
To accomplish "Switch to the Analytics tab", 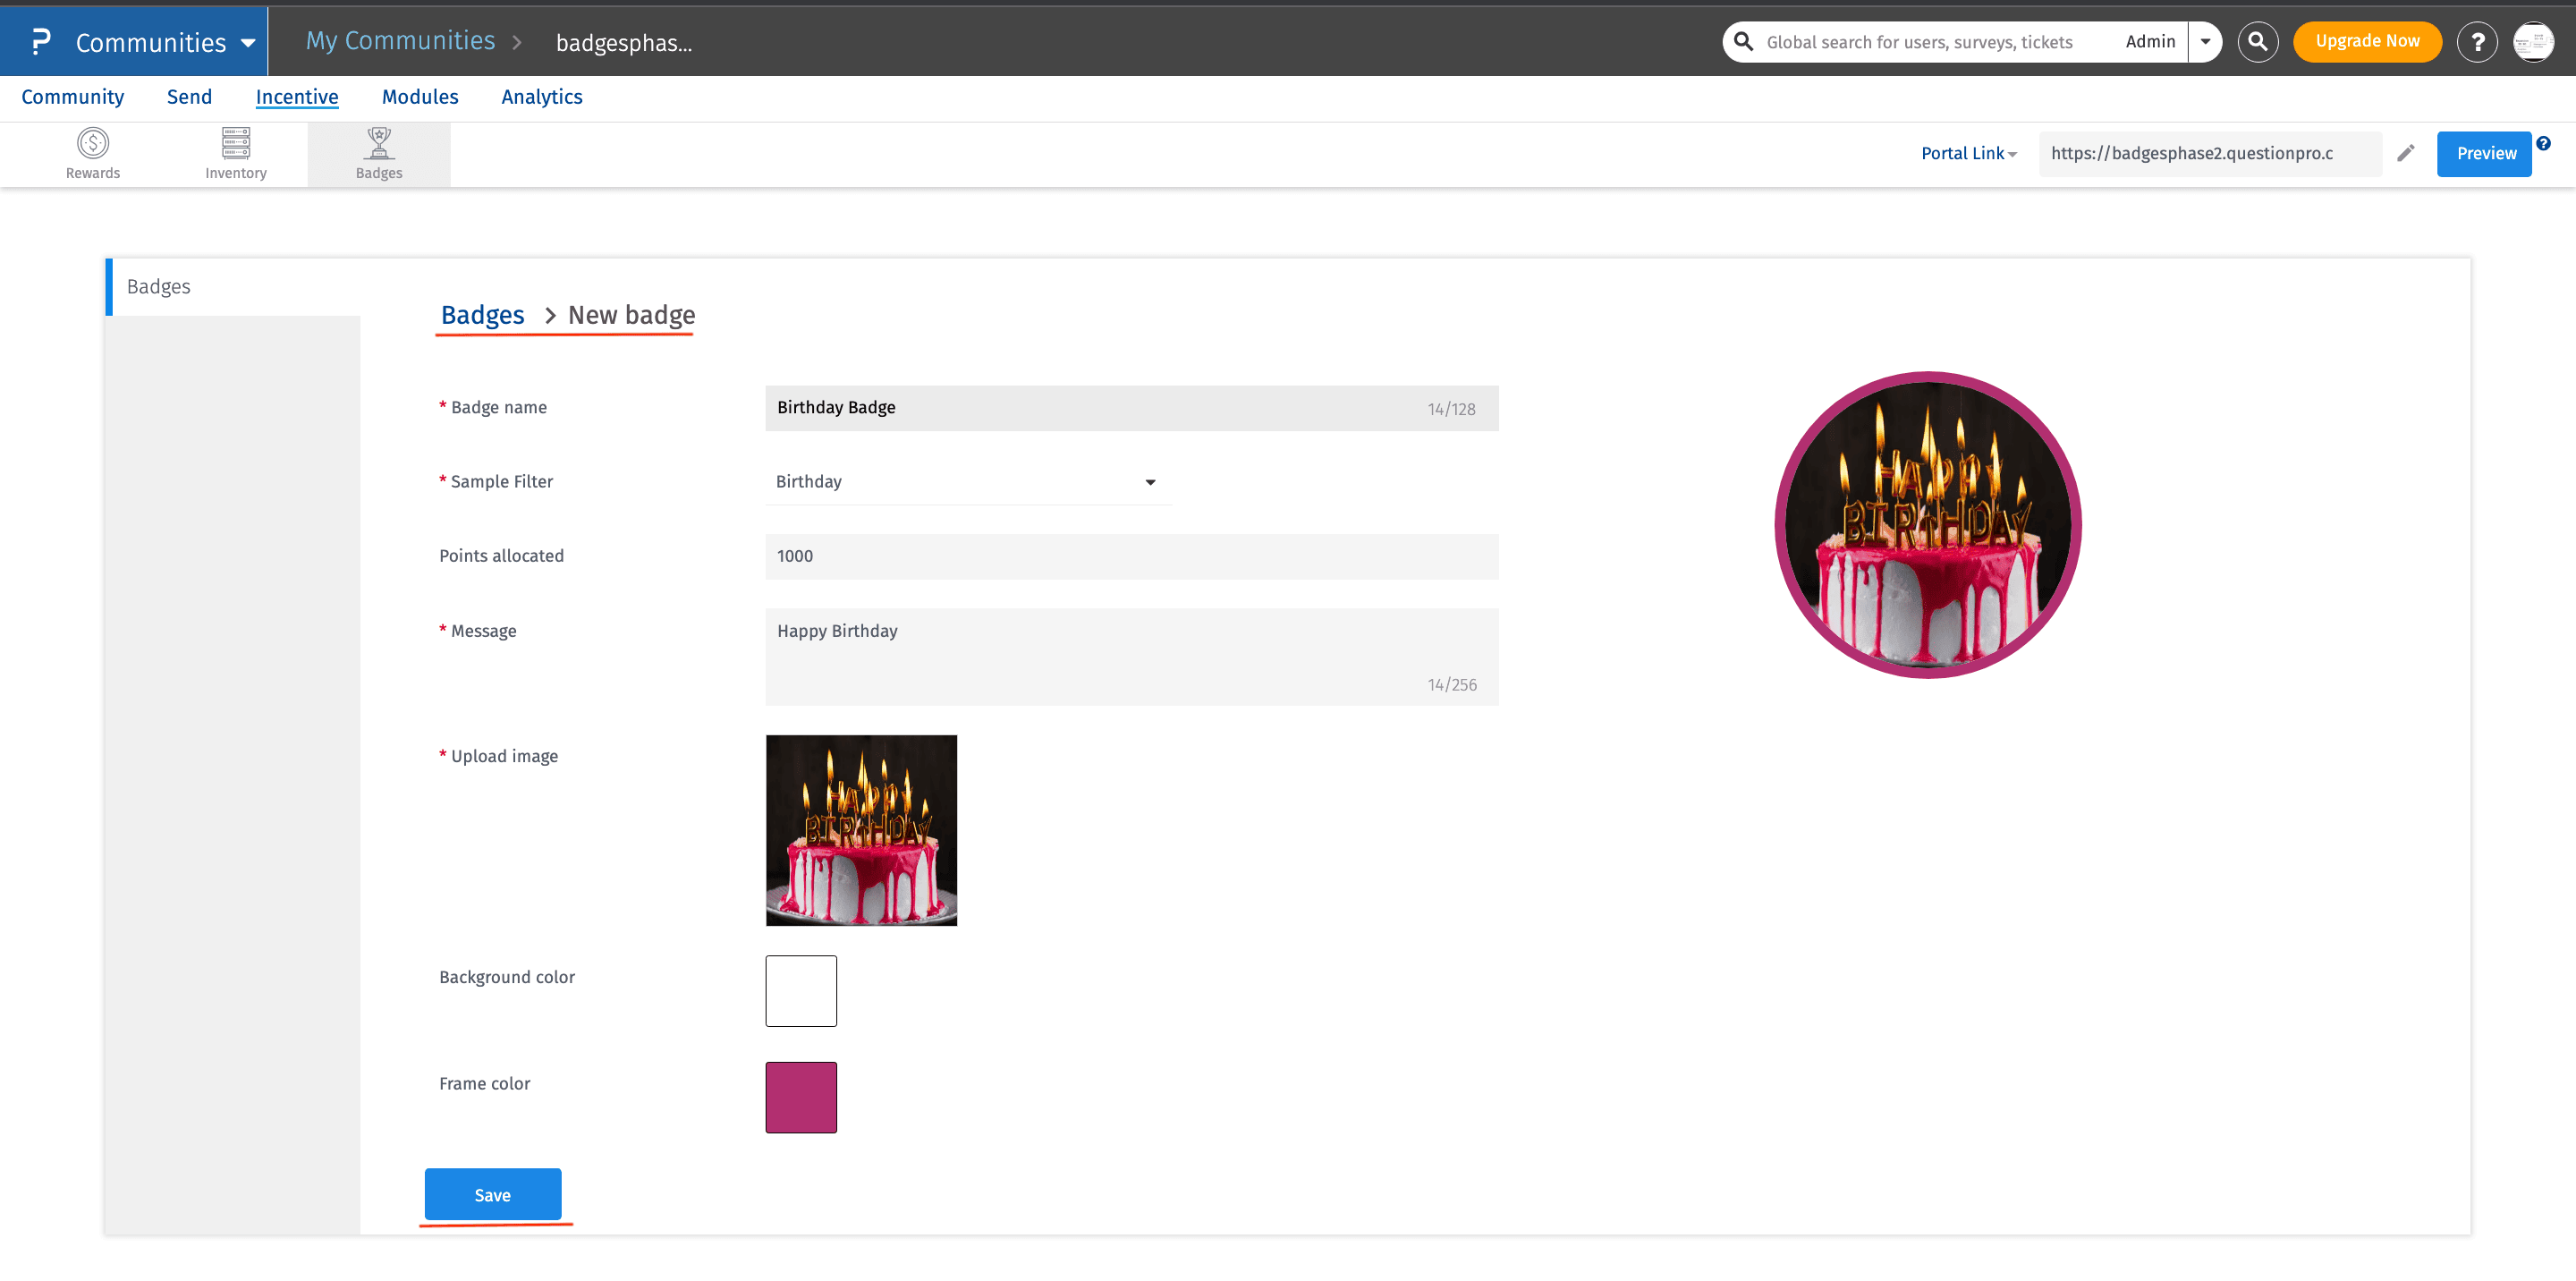I will 541,97.
